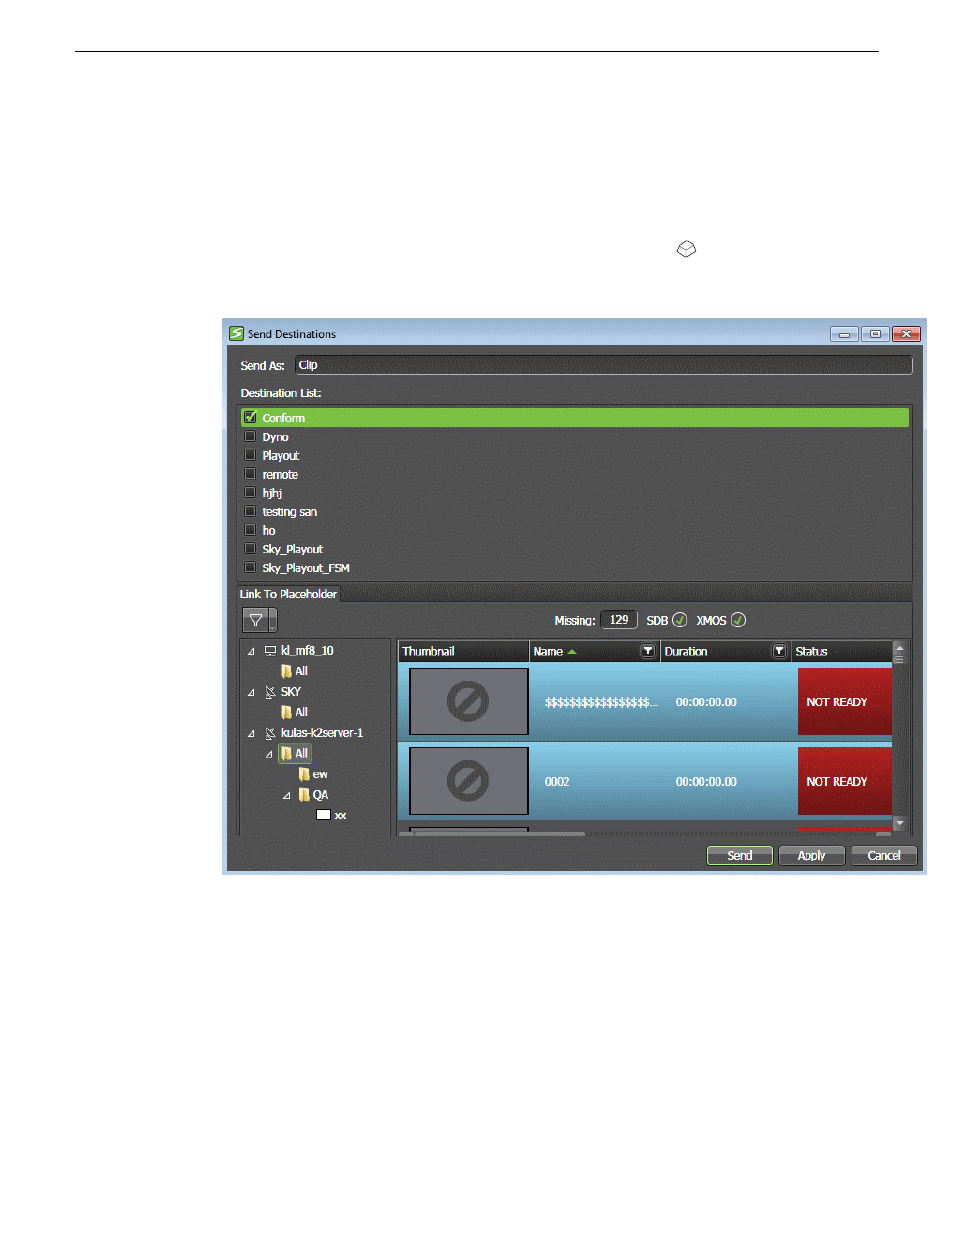Select the QA folder icon
Screen dimensions: 954x1235
304,795
